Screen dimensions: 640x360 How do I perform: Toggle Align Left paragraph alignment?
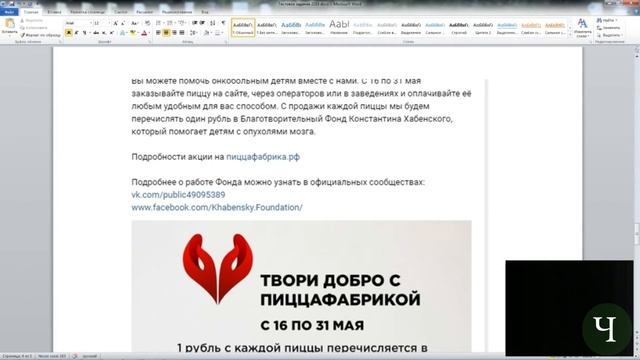coord(158,33)
